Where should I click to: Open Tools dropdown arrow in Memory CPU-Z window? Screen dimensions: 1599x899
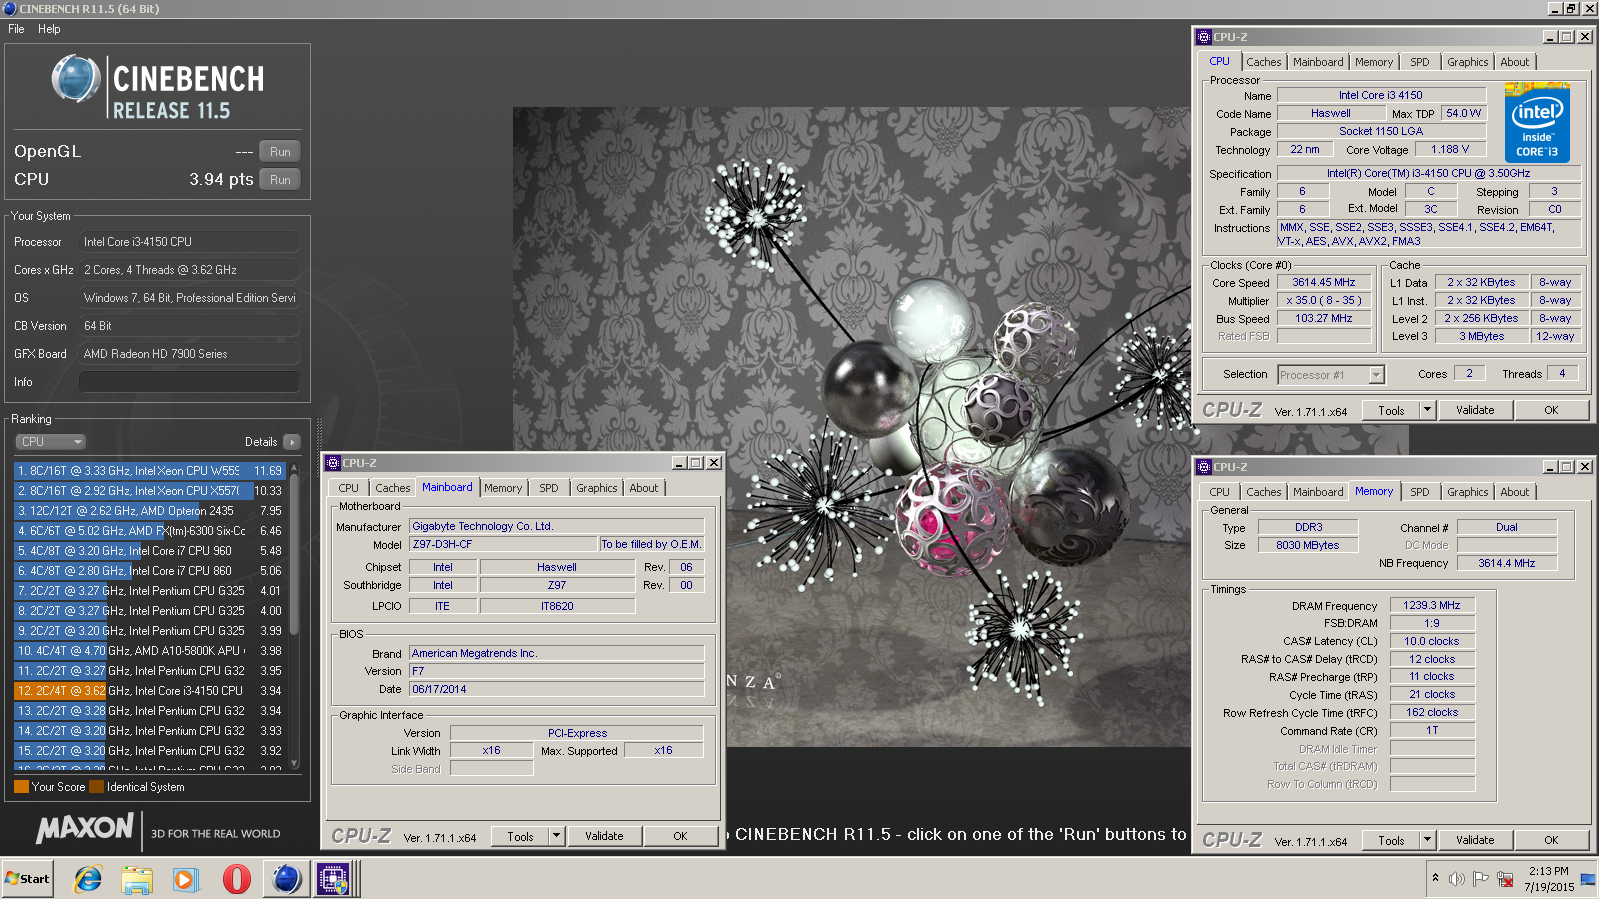point(1427,840)
